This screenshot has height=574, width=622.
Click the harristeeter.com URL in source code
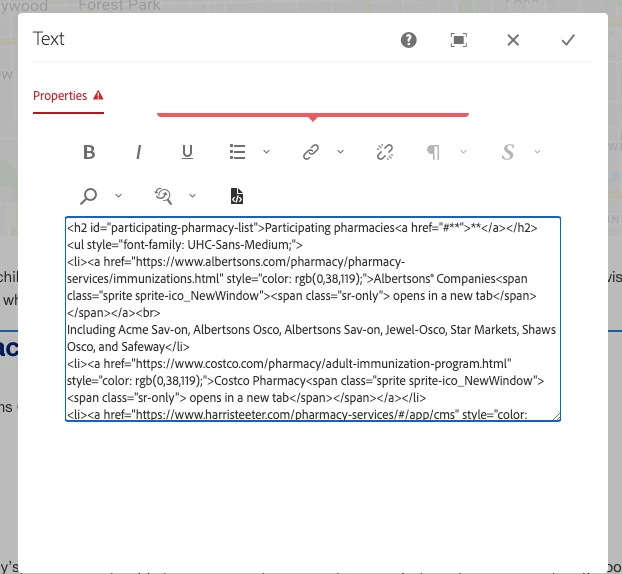[x=295, y=415]
